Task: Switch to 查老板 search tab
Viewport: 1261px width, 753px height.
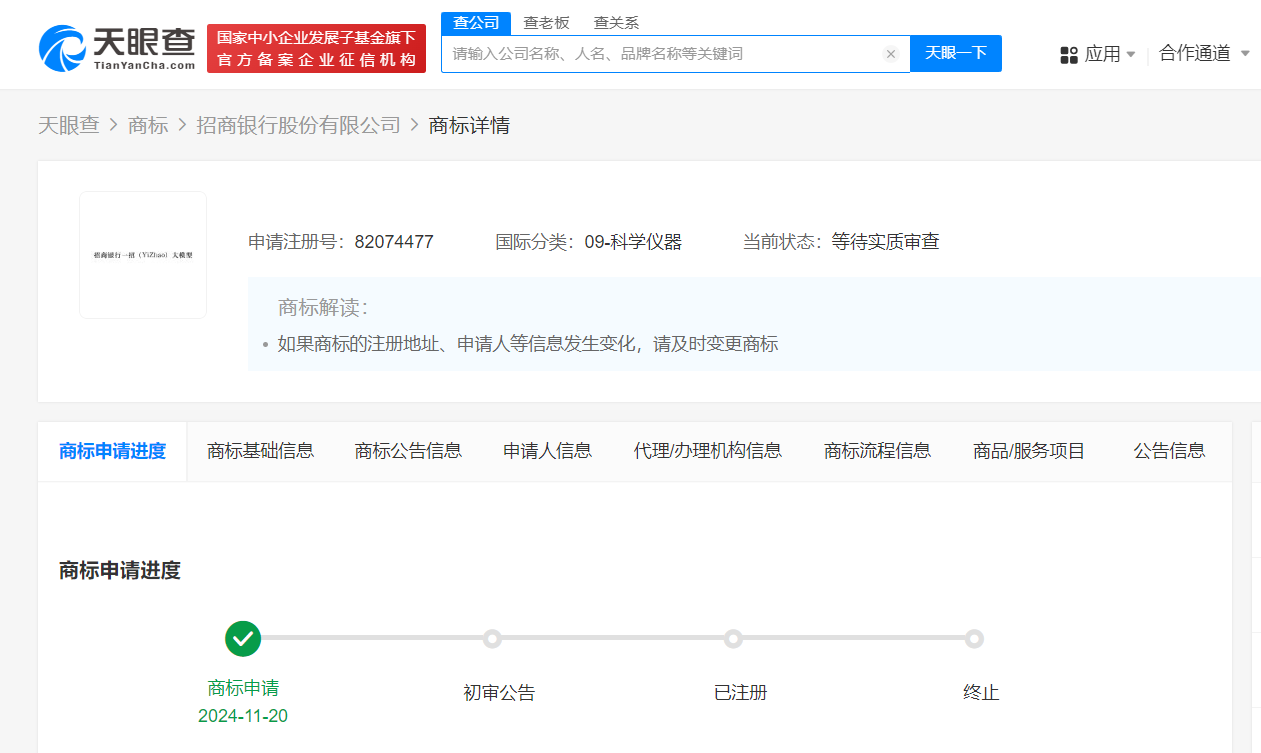Action: click(x=546, y=23)
